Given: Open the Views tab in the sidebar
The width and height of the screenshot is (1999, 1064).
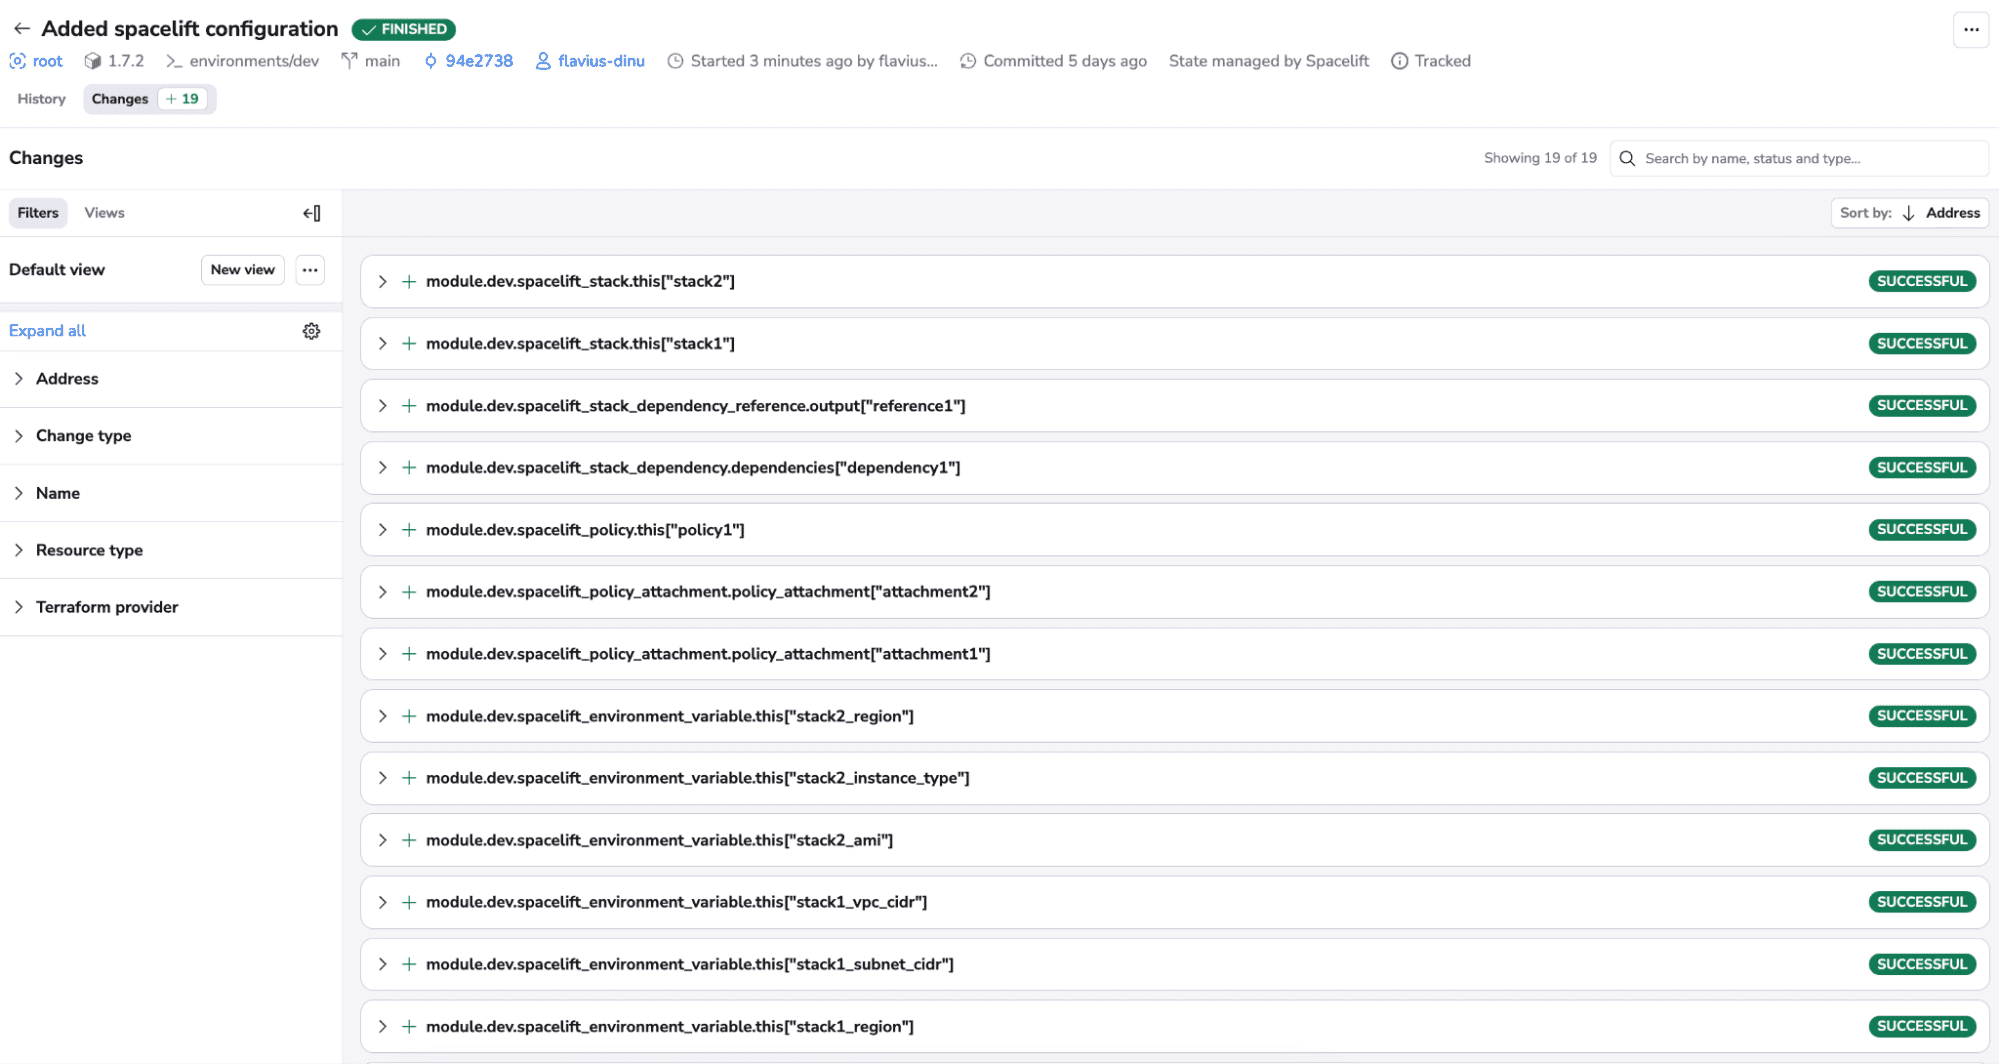Looking at the screenshot, I should tap(104, 213).
